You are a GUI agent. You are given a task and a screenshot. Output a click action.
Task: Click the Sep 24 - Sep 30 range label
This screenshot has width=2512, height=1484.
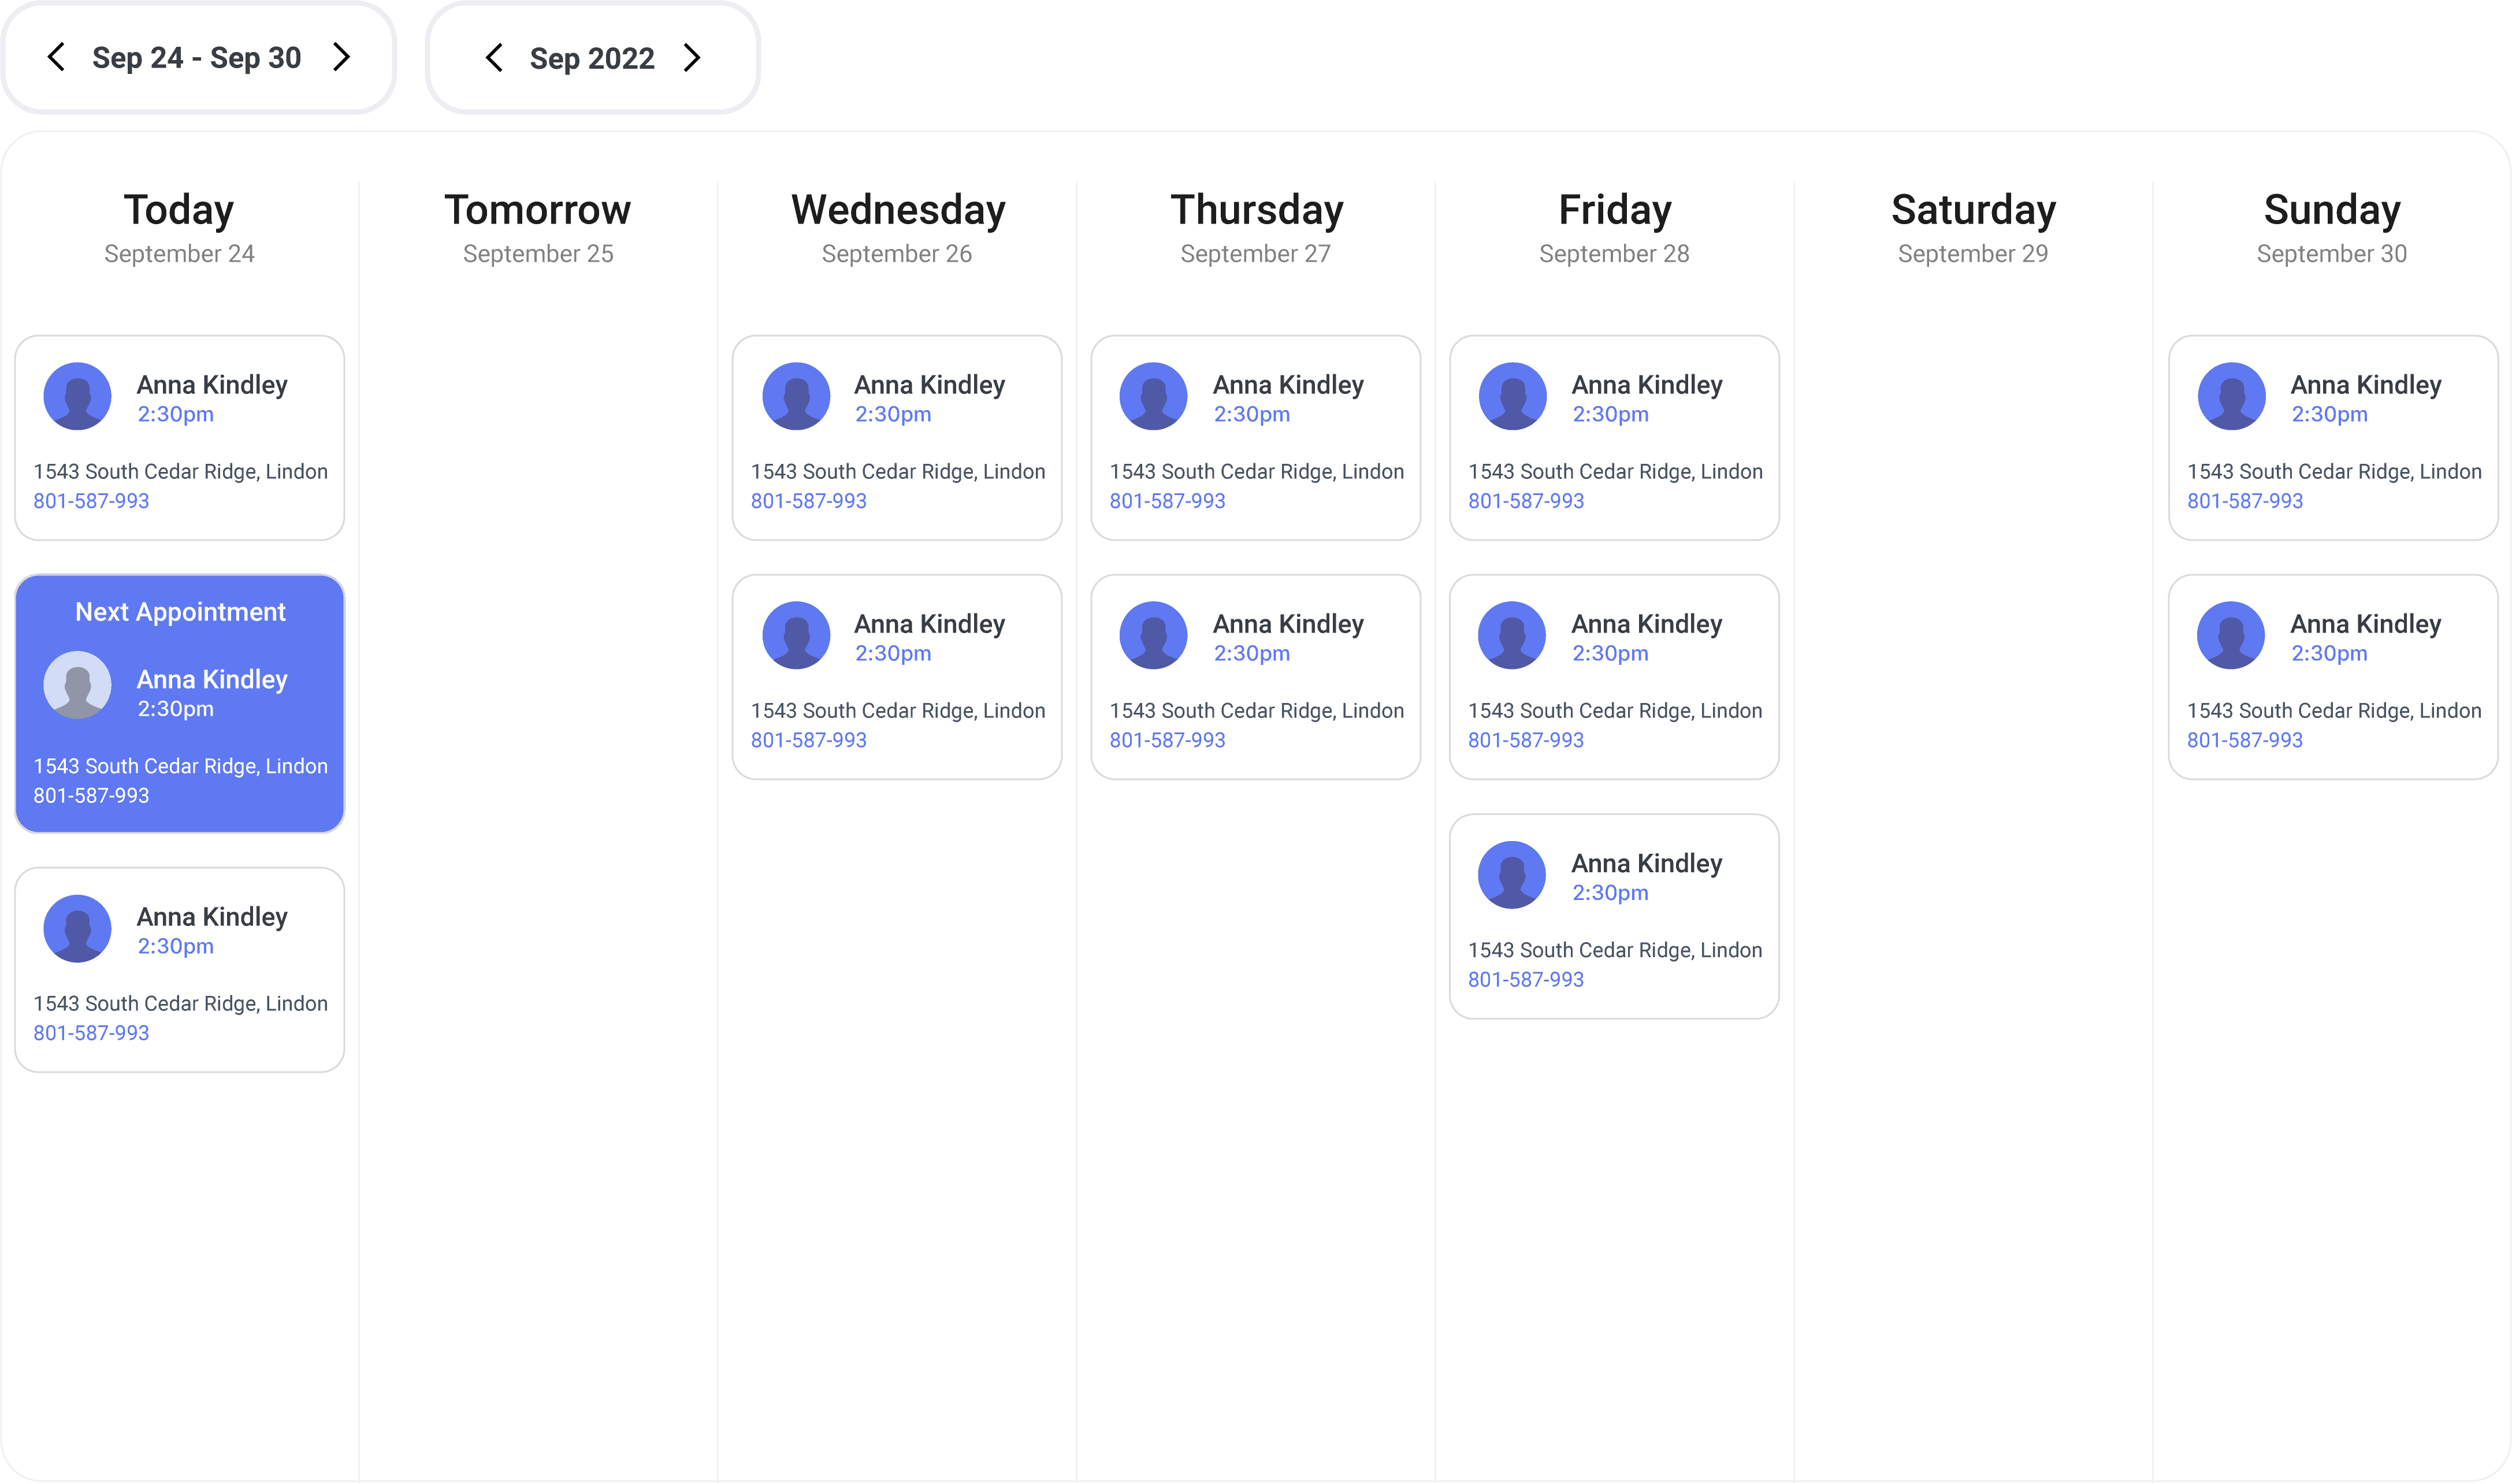coord(197,58)
